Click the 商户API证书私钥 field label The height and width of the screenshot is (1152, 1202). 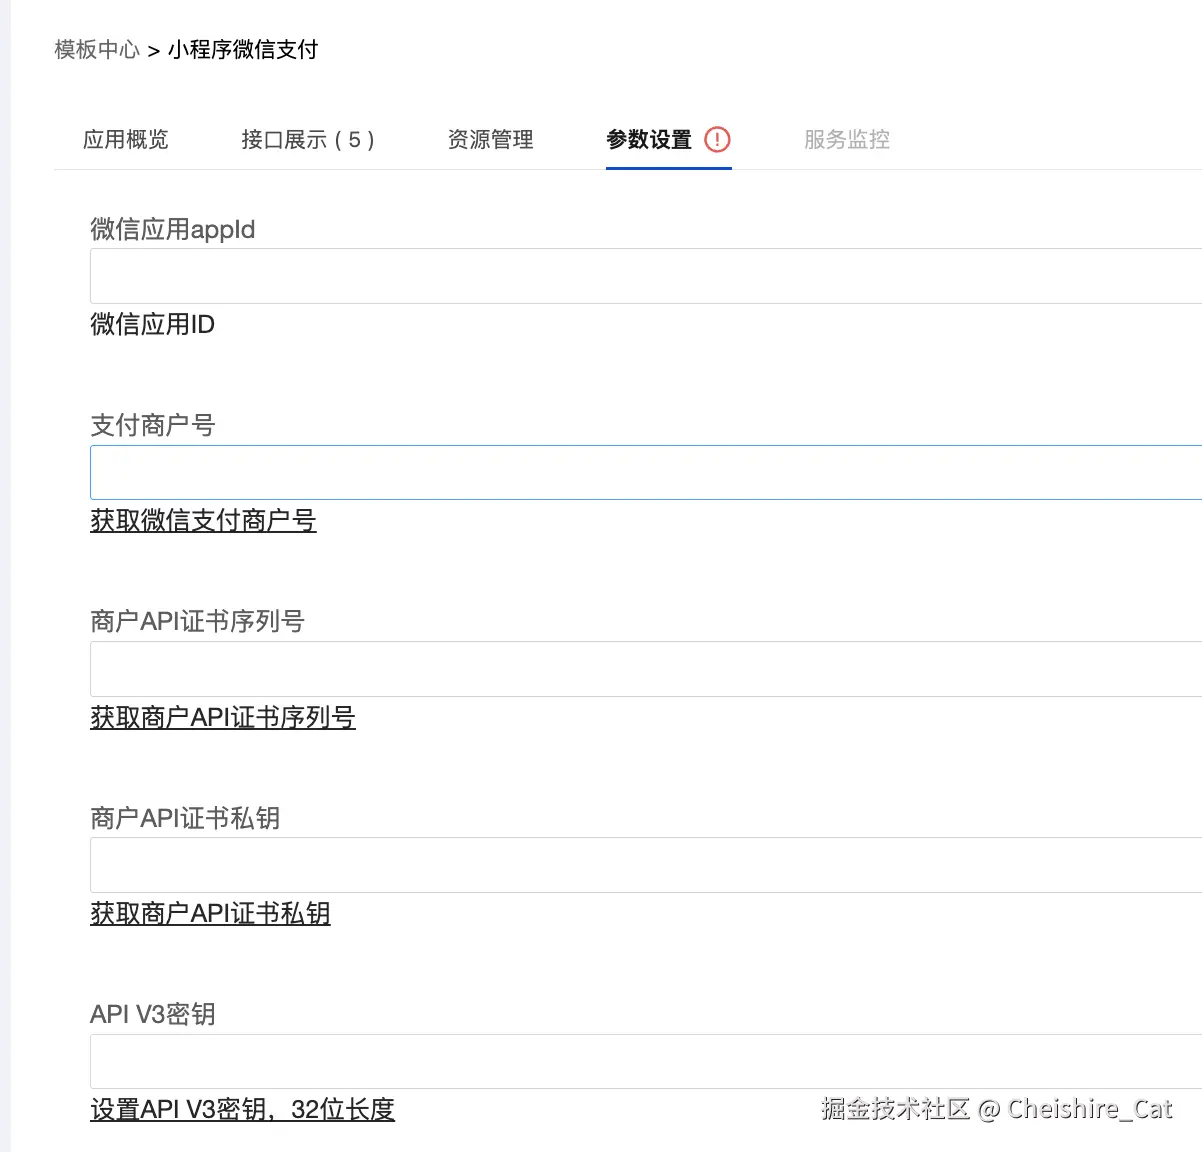tap(185, 818)
